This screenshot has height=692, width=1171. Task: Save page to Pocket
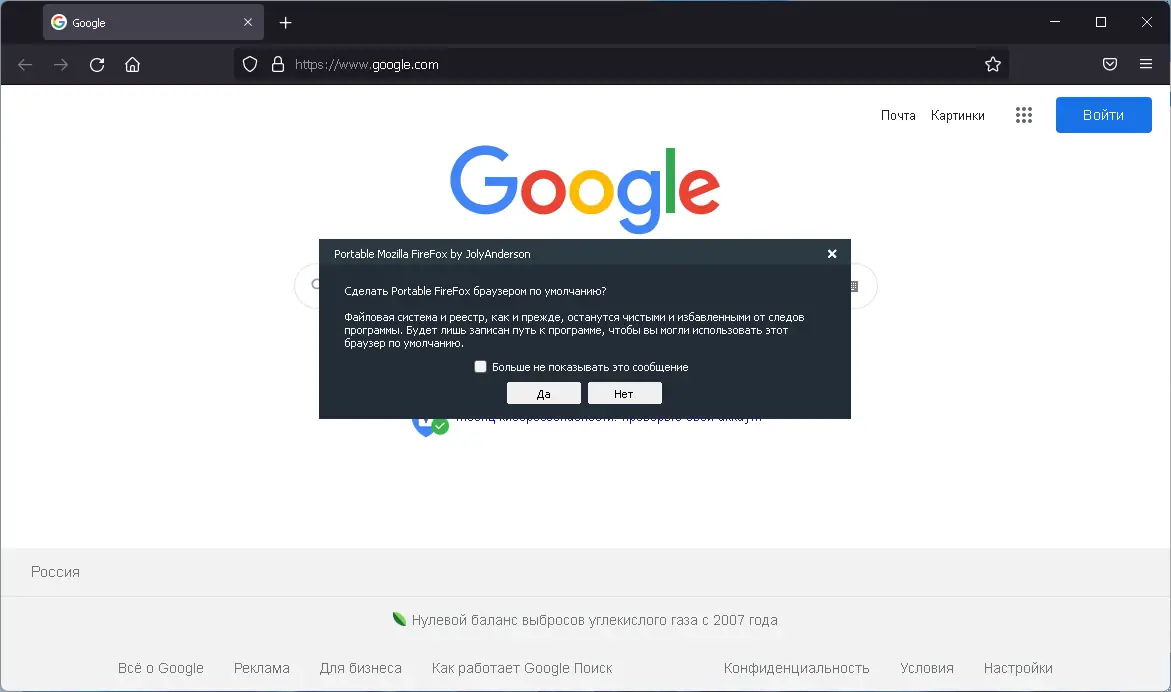point(1110,65)
